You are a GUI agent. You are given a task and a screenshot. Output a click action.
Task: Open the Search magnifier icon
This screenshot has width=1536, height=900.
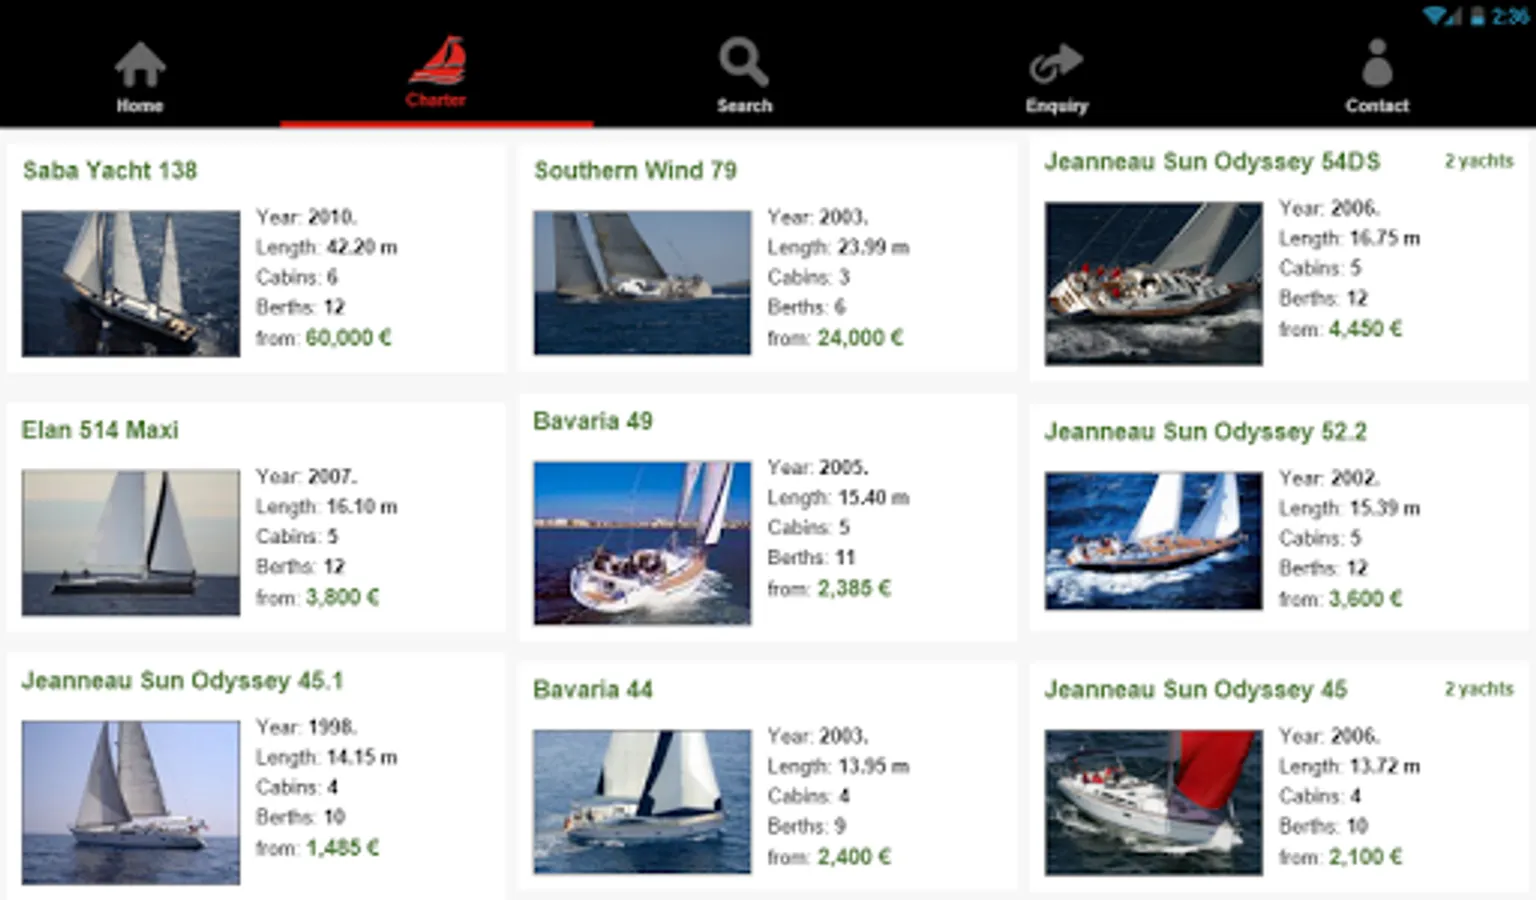[744, 62]
